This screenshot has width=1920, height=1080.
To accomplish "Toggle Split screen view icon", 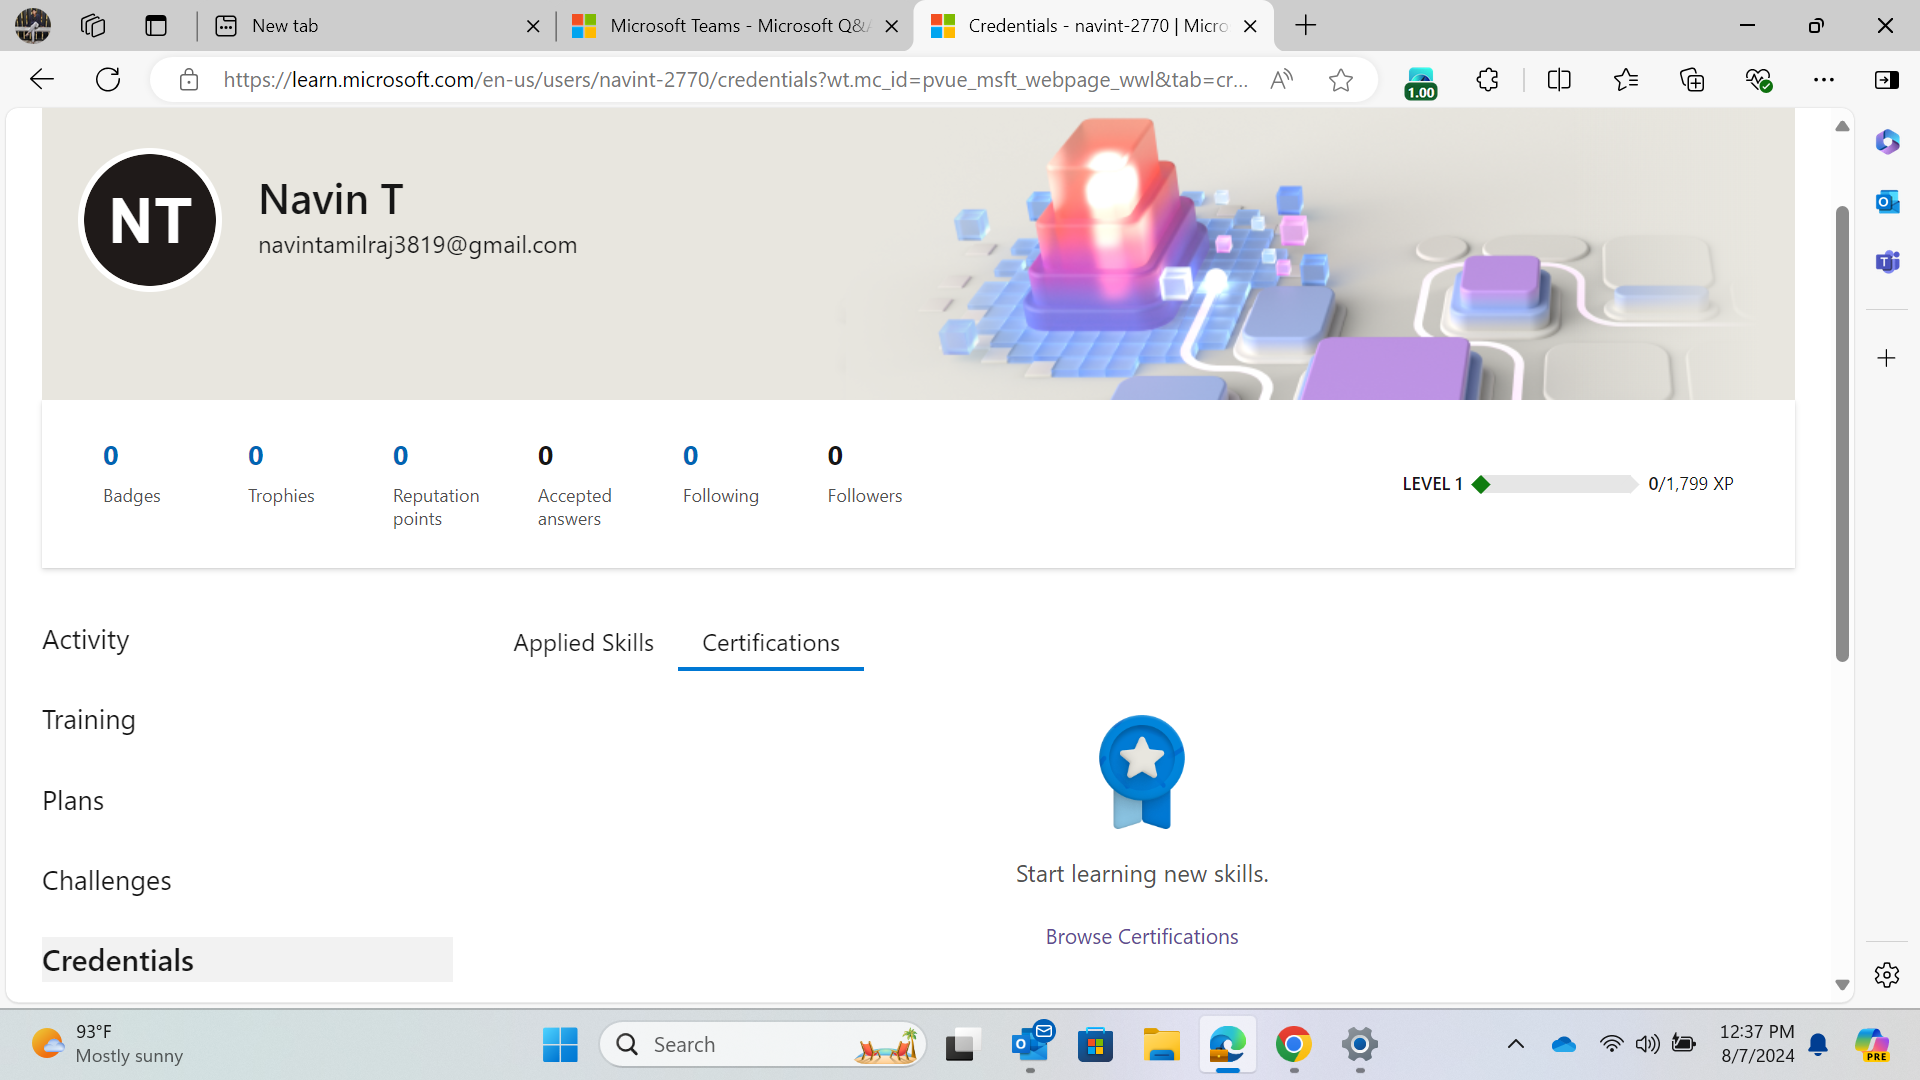I will coord(1559,80).
